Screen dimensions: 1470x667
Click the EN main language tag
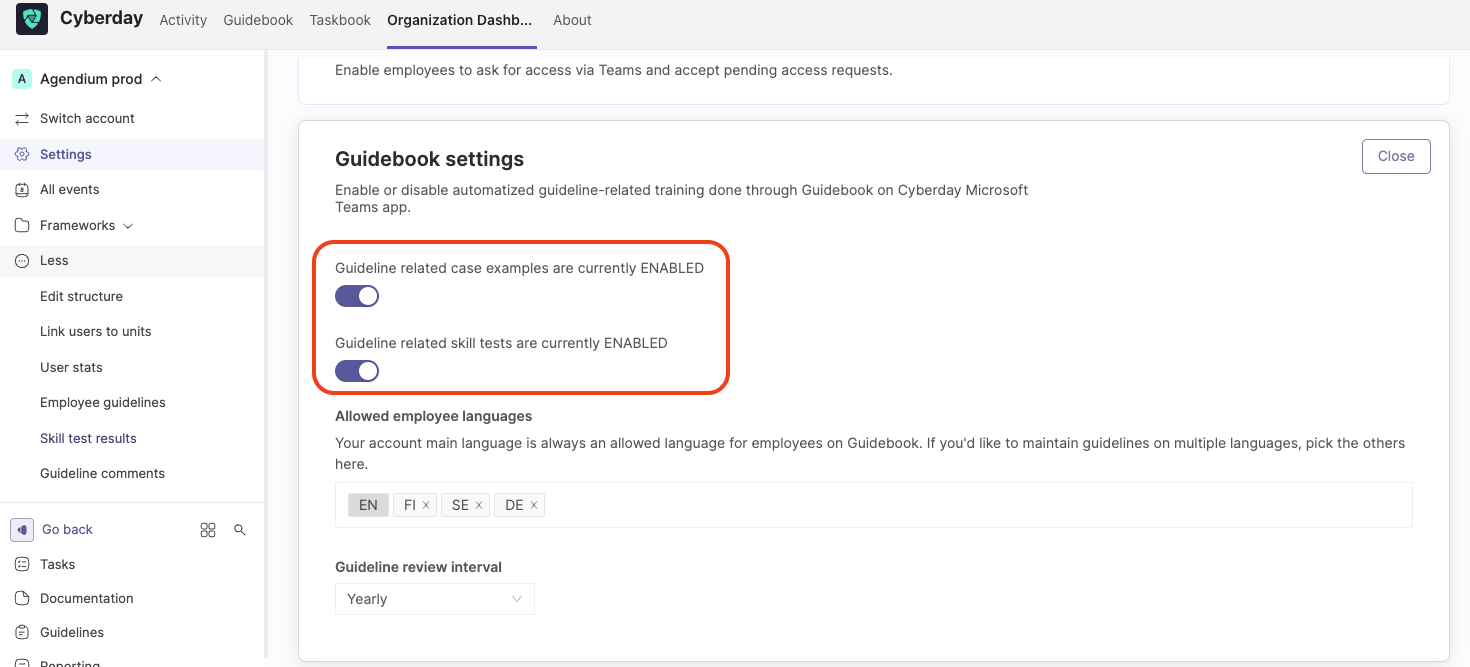(368, 505)
